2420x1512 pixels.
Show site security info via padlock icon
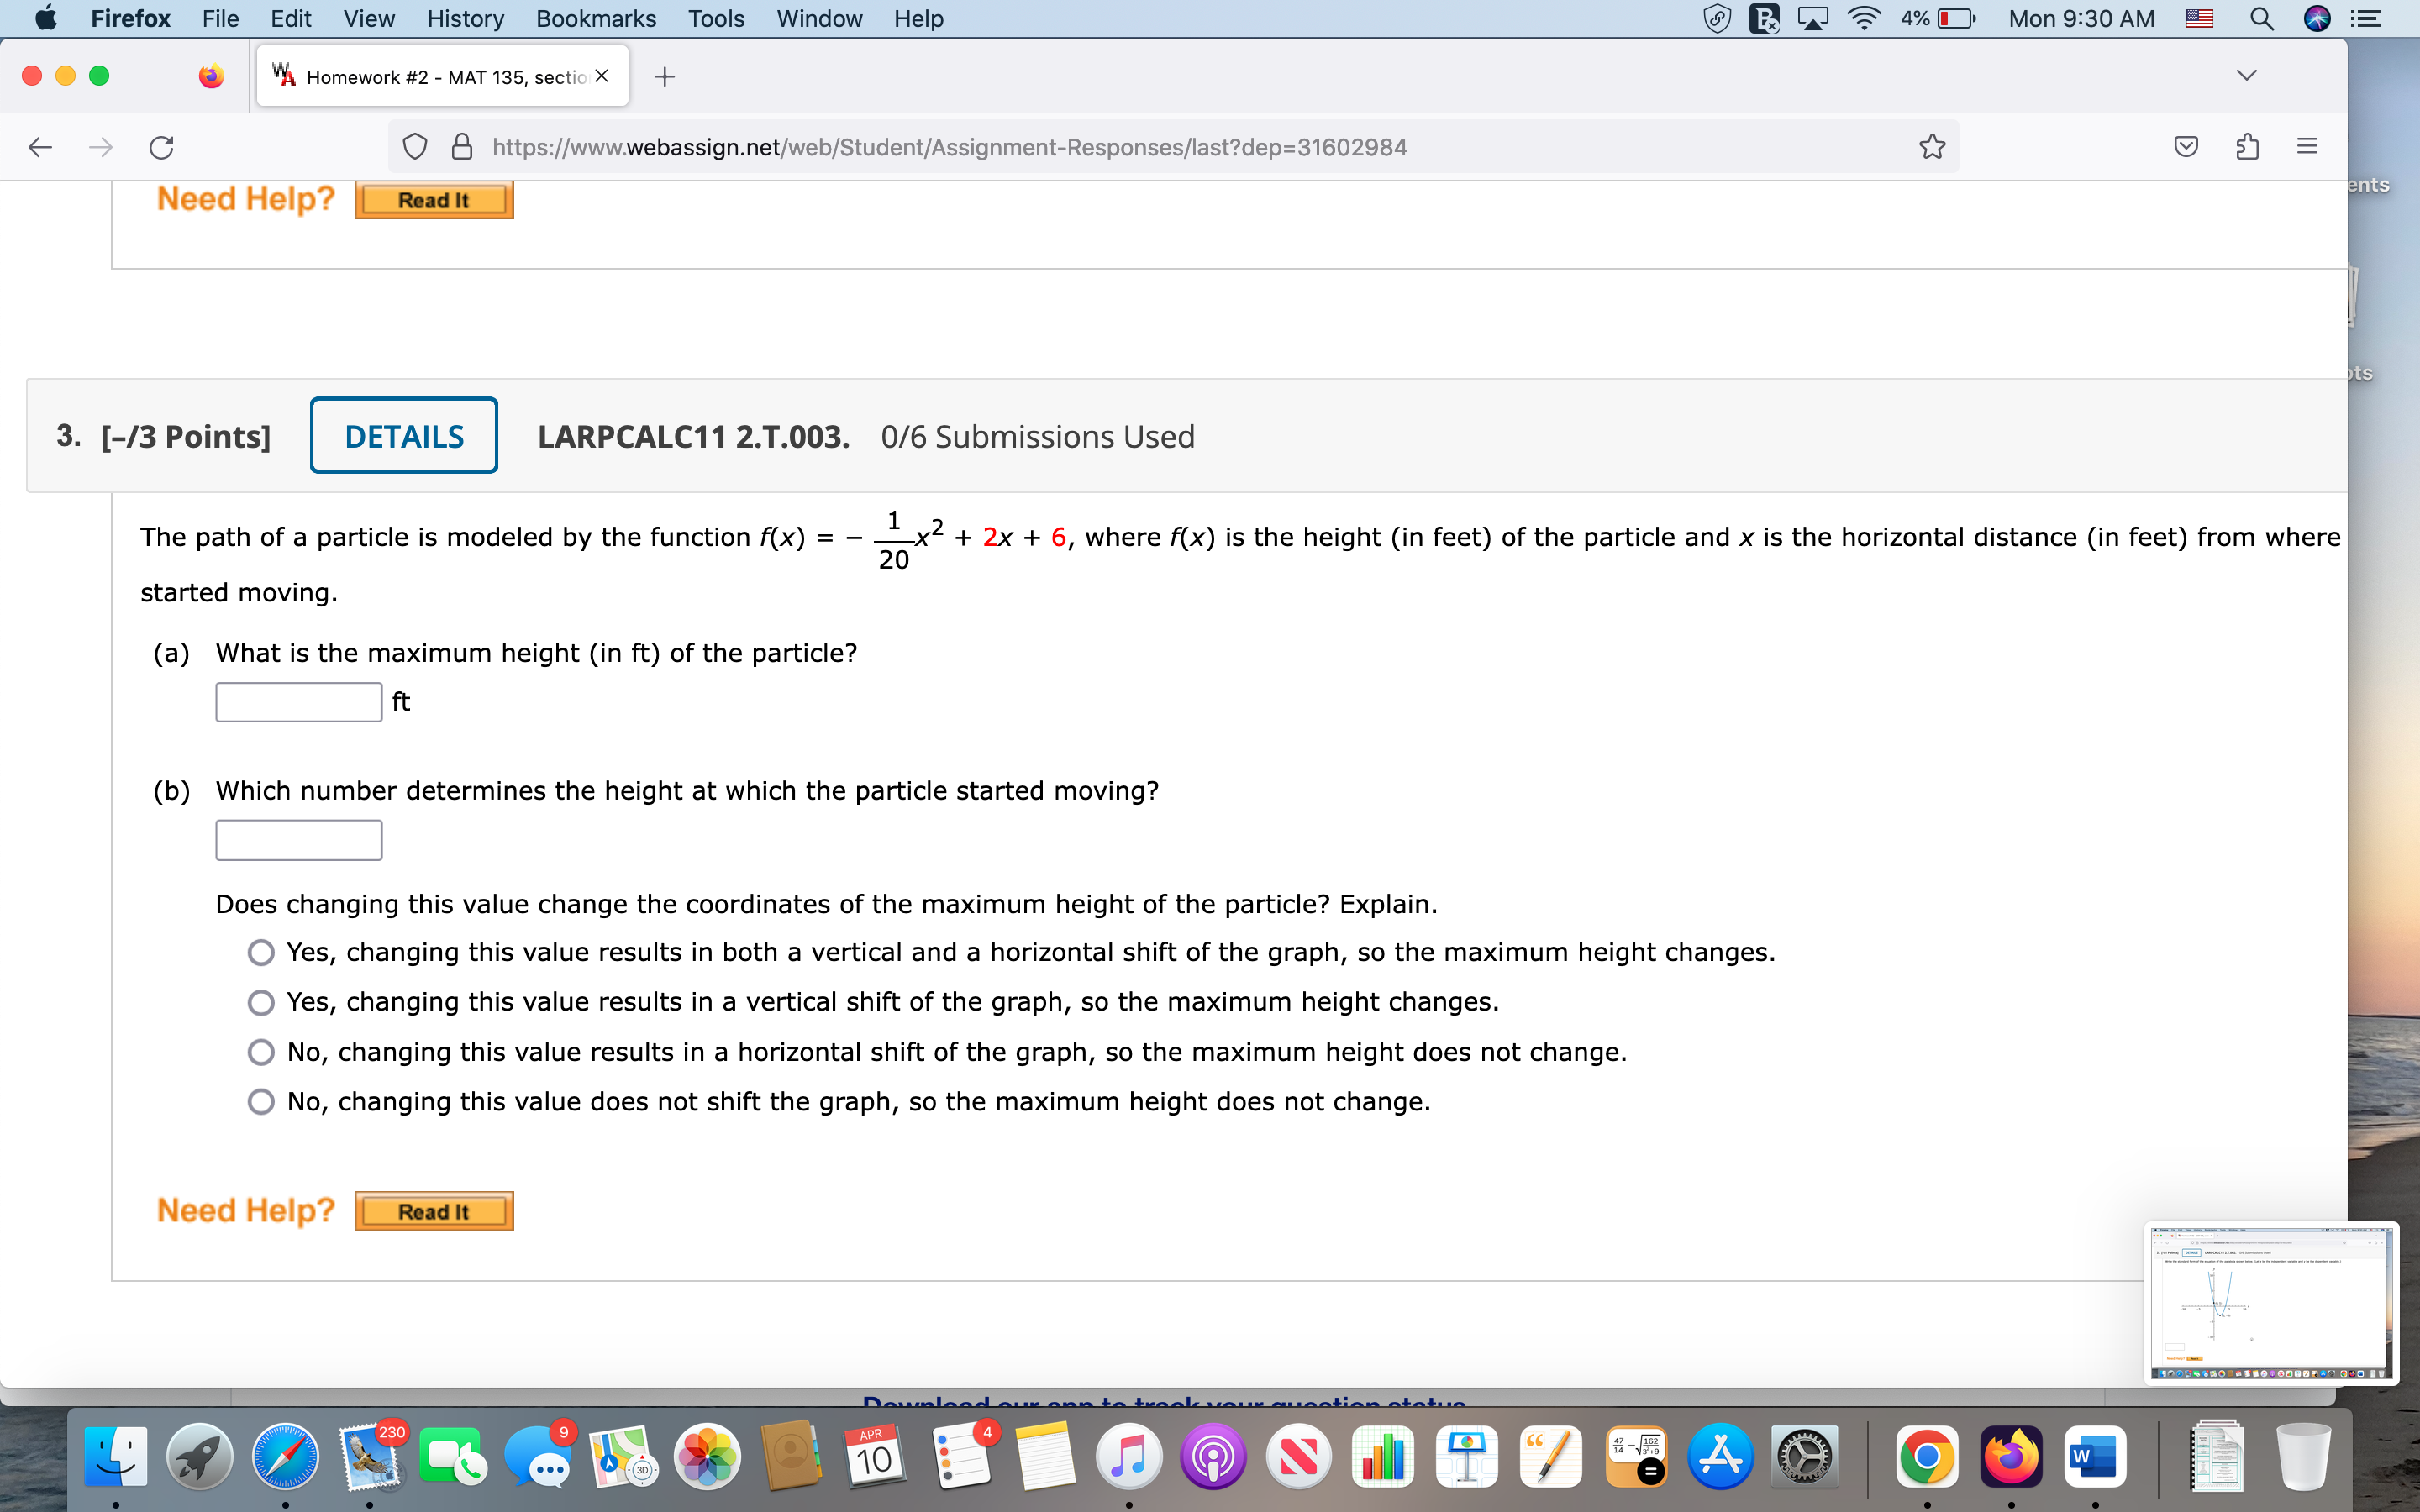[x=461, y=147]
